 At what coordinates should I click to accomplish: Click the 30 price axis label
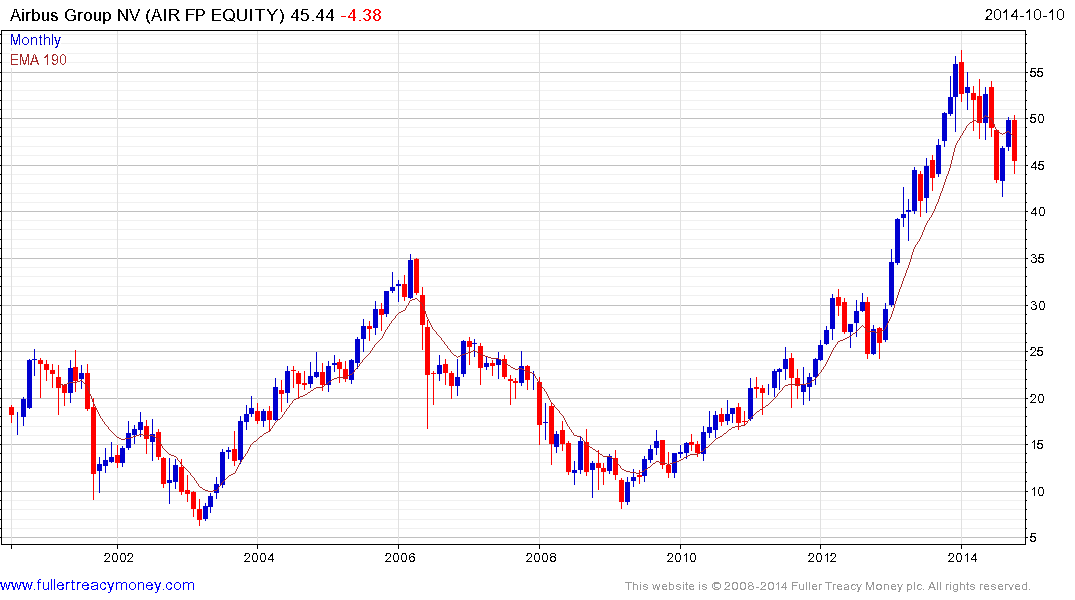point(1037,306)
